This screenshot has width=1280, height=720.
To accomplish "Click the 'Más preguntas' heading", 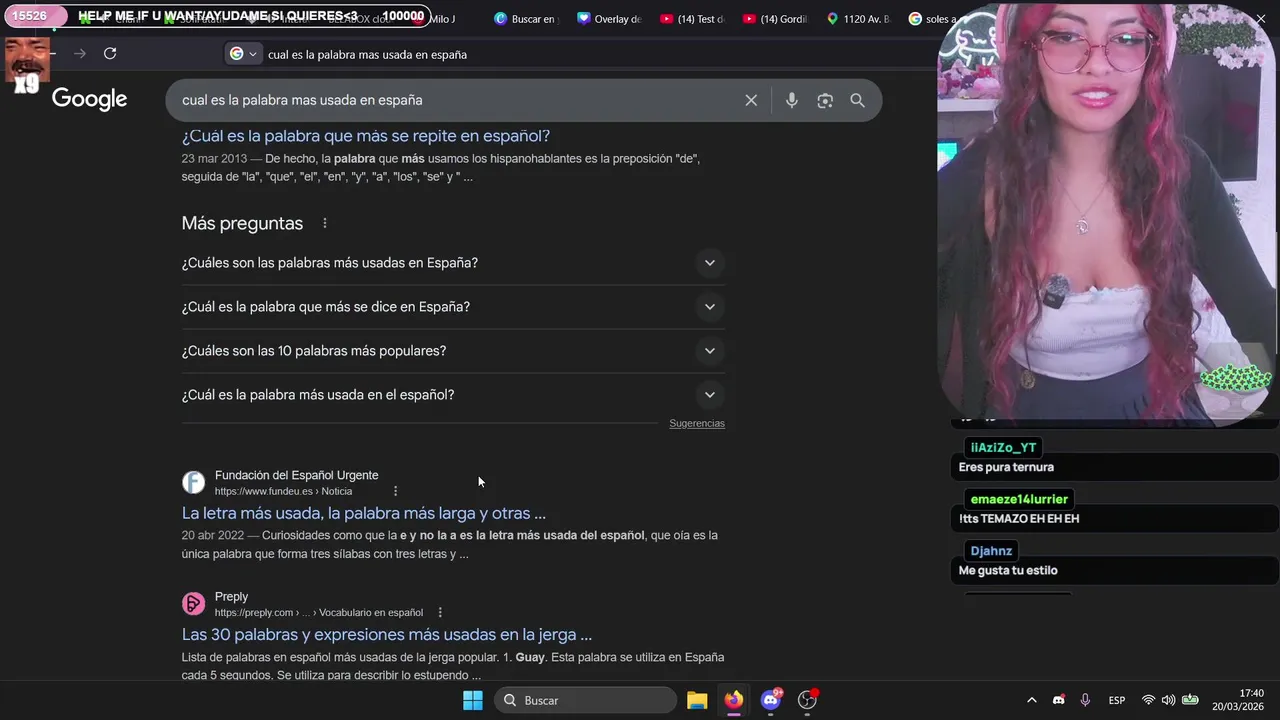I will point(242,223).
